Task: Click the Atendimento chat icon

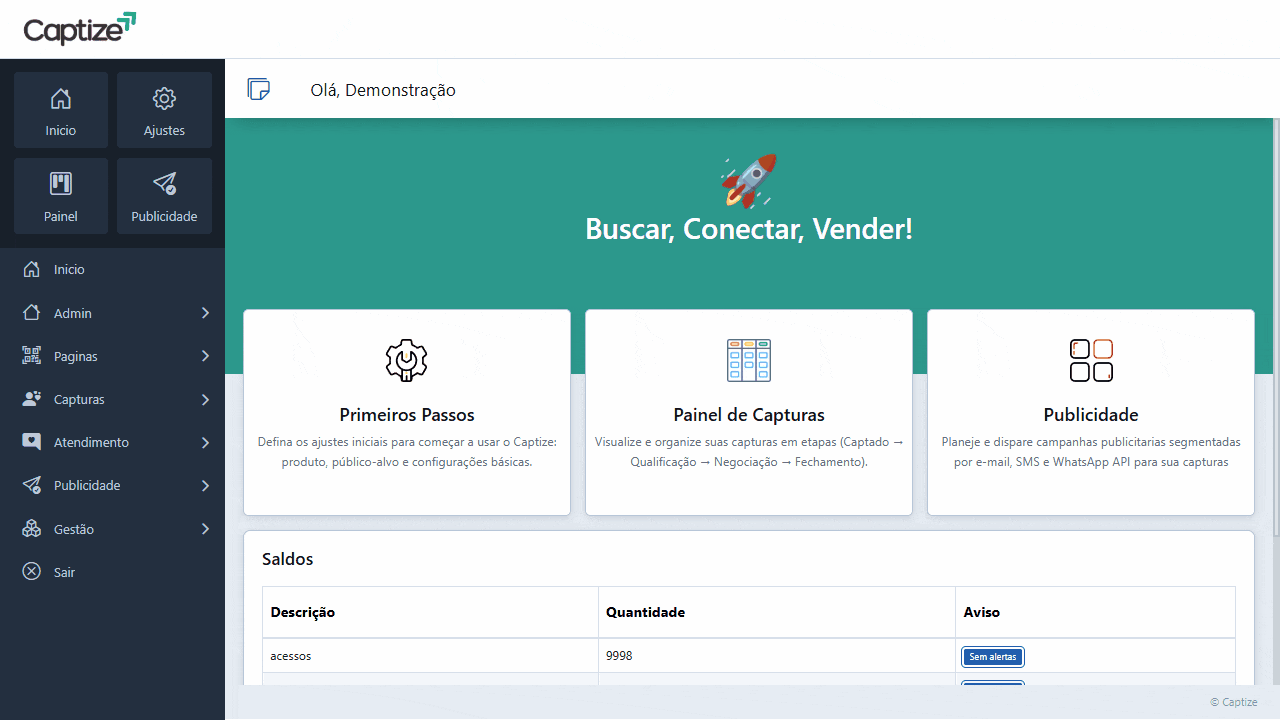Action: (x=31, y=441)
